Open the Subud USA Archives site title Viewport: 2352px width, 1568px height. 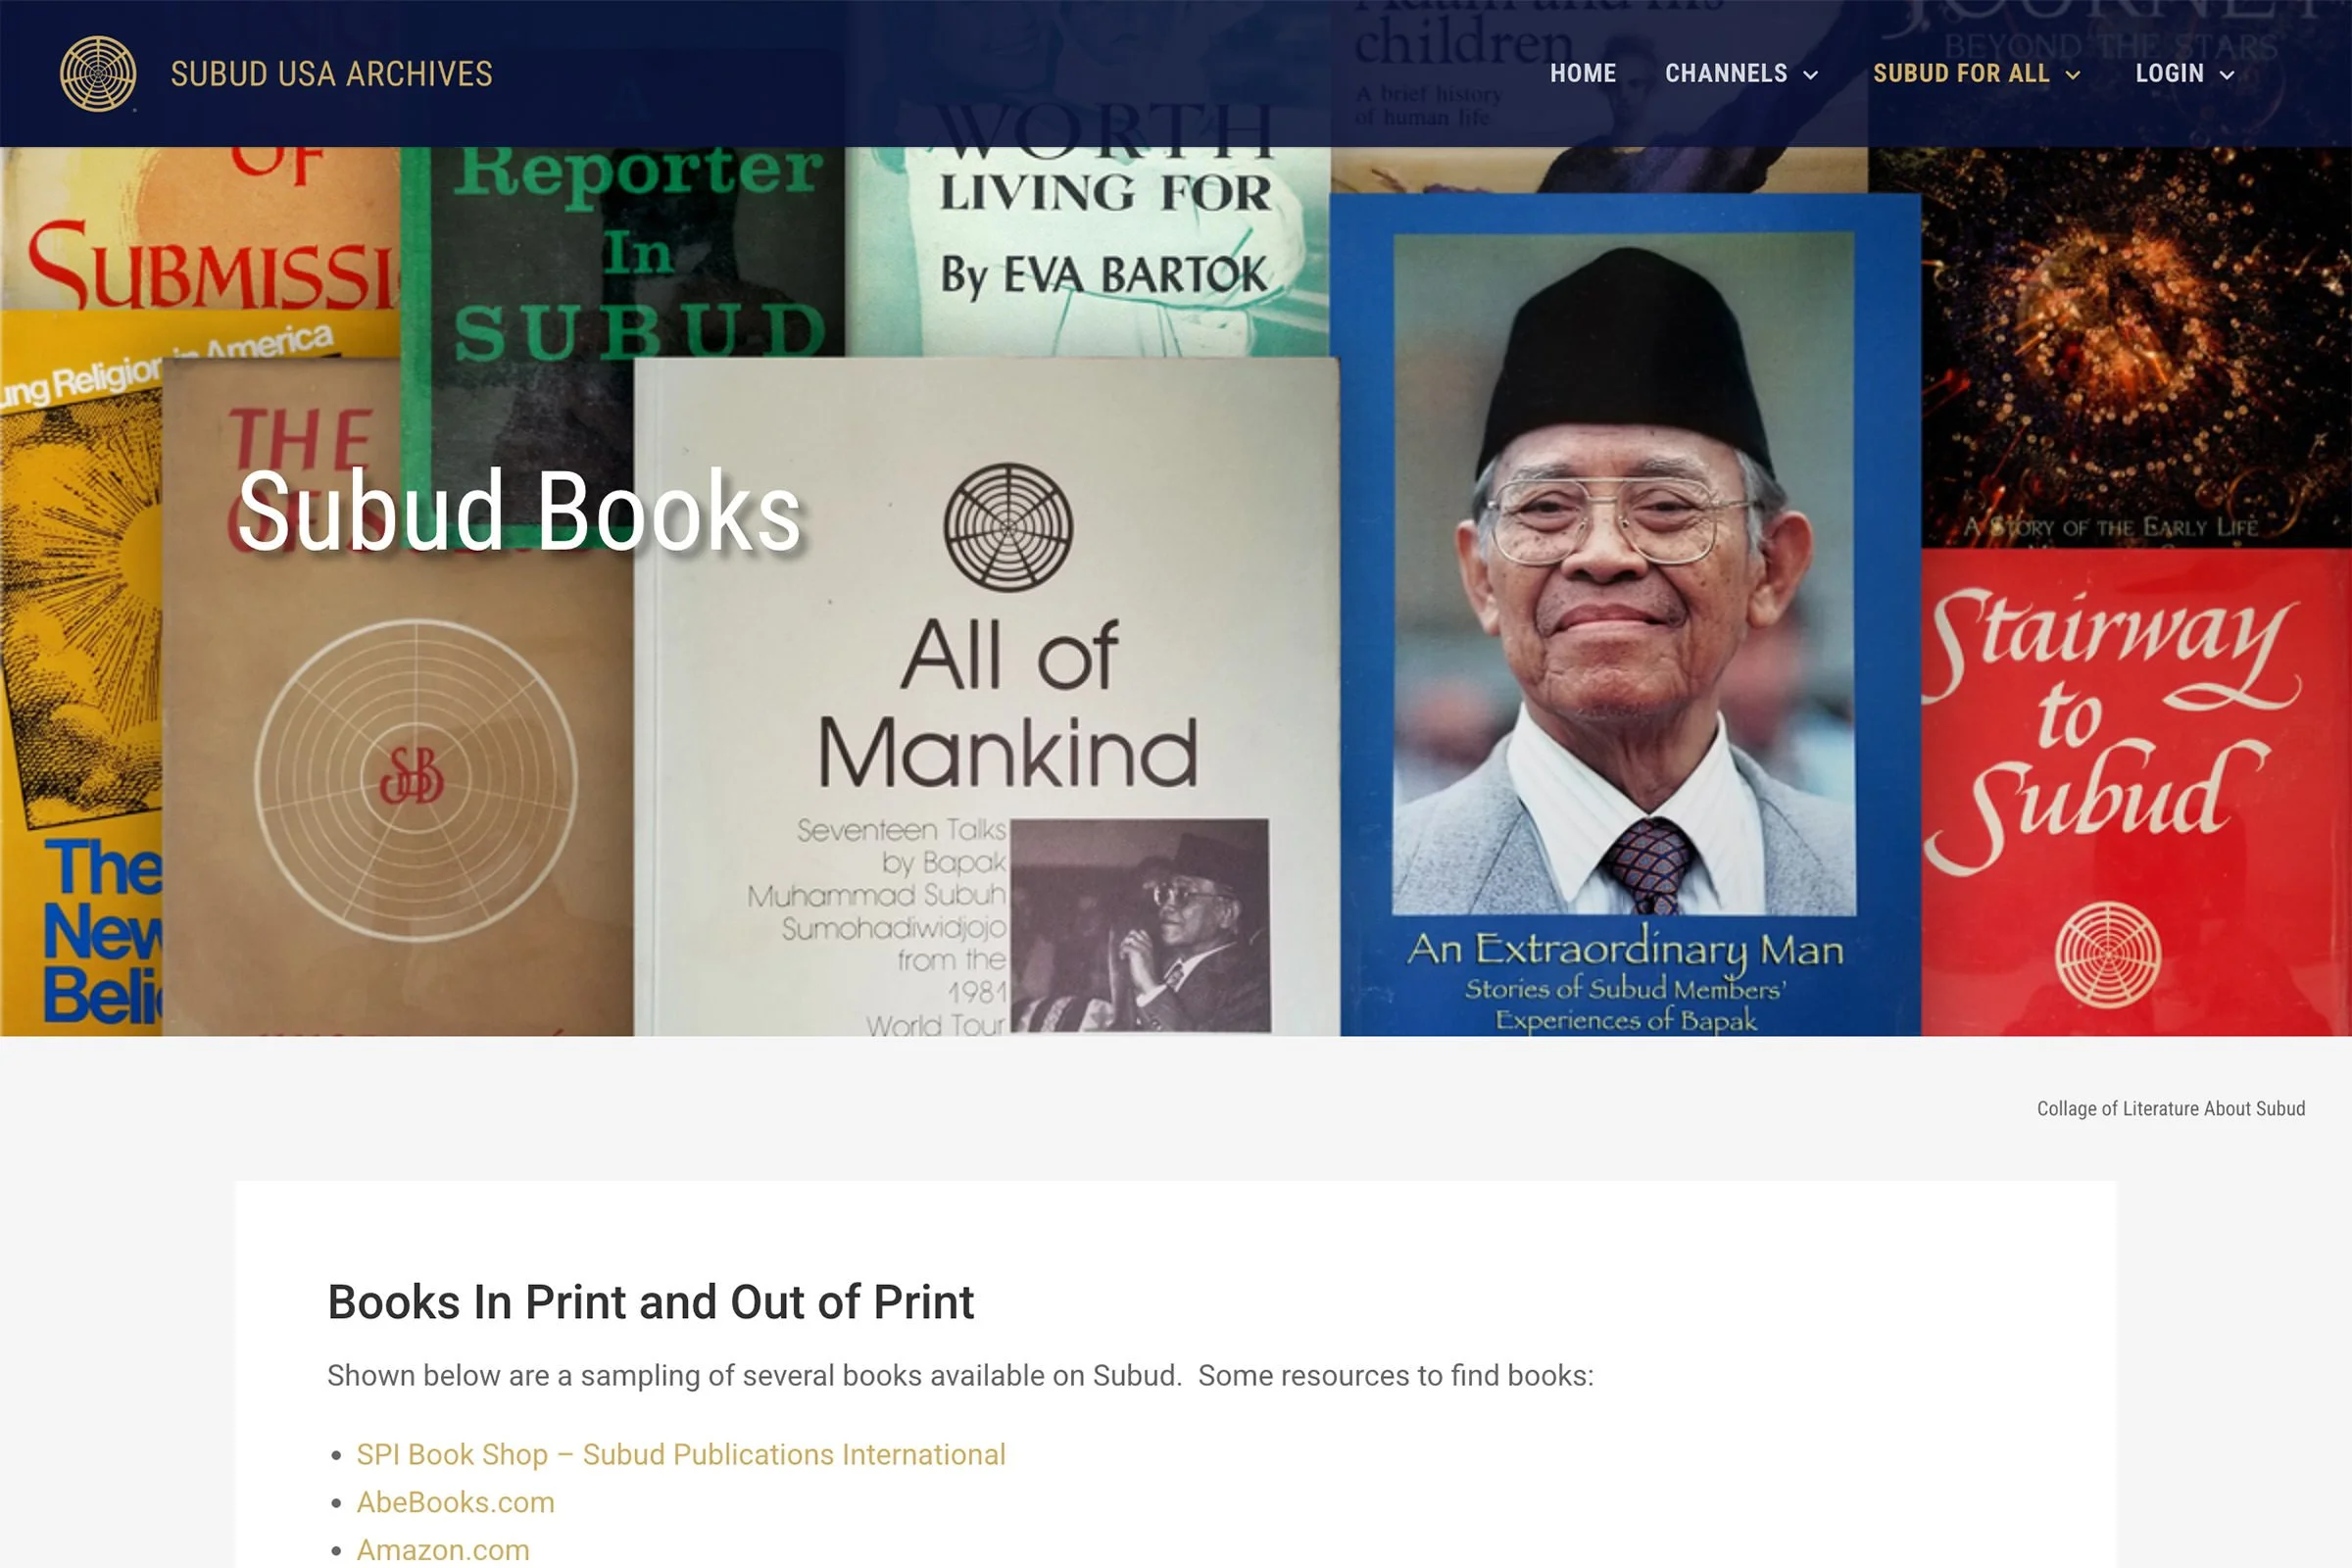coord(331,74)
